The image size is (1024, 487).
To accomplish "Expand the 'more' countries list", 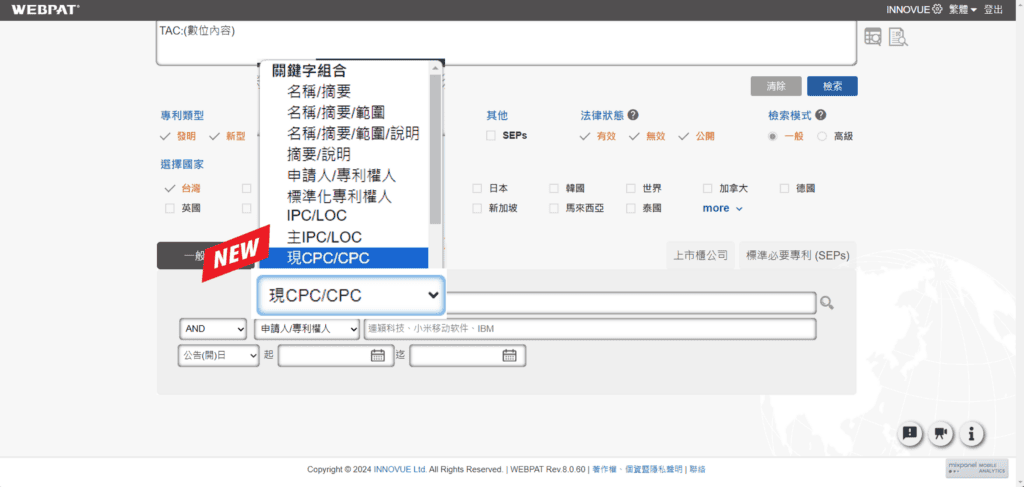I will 722,208.
